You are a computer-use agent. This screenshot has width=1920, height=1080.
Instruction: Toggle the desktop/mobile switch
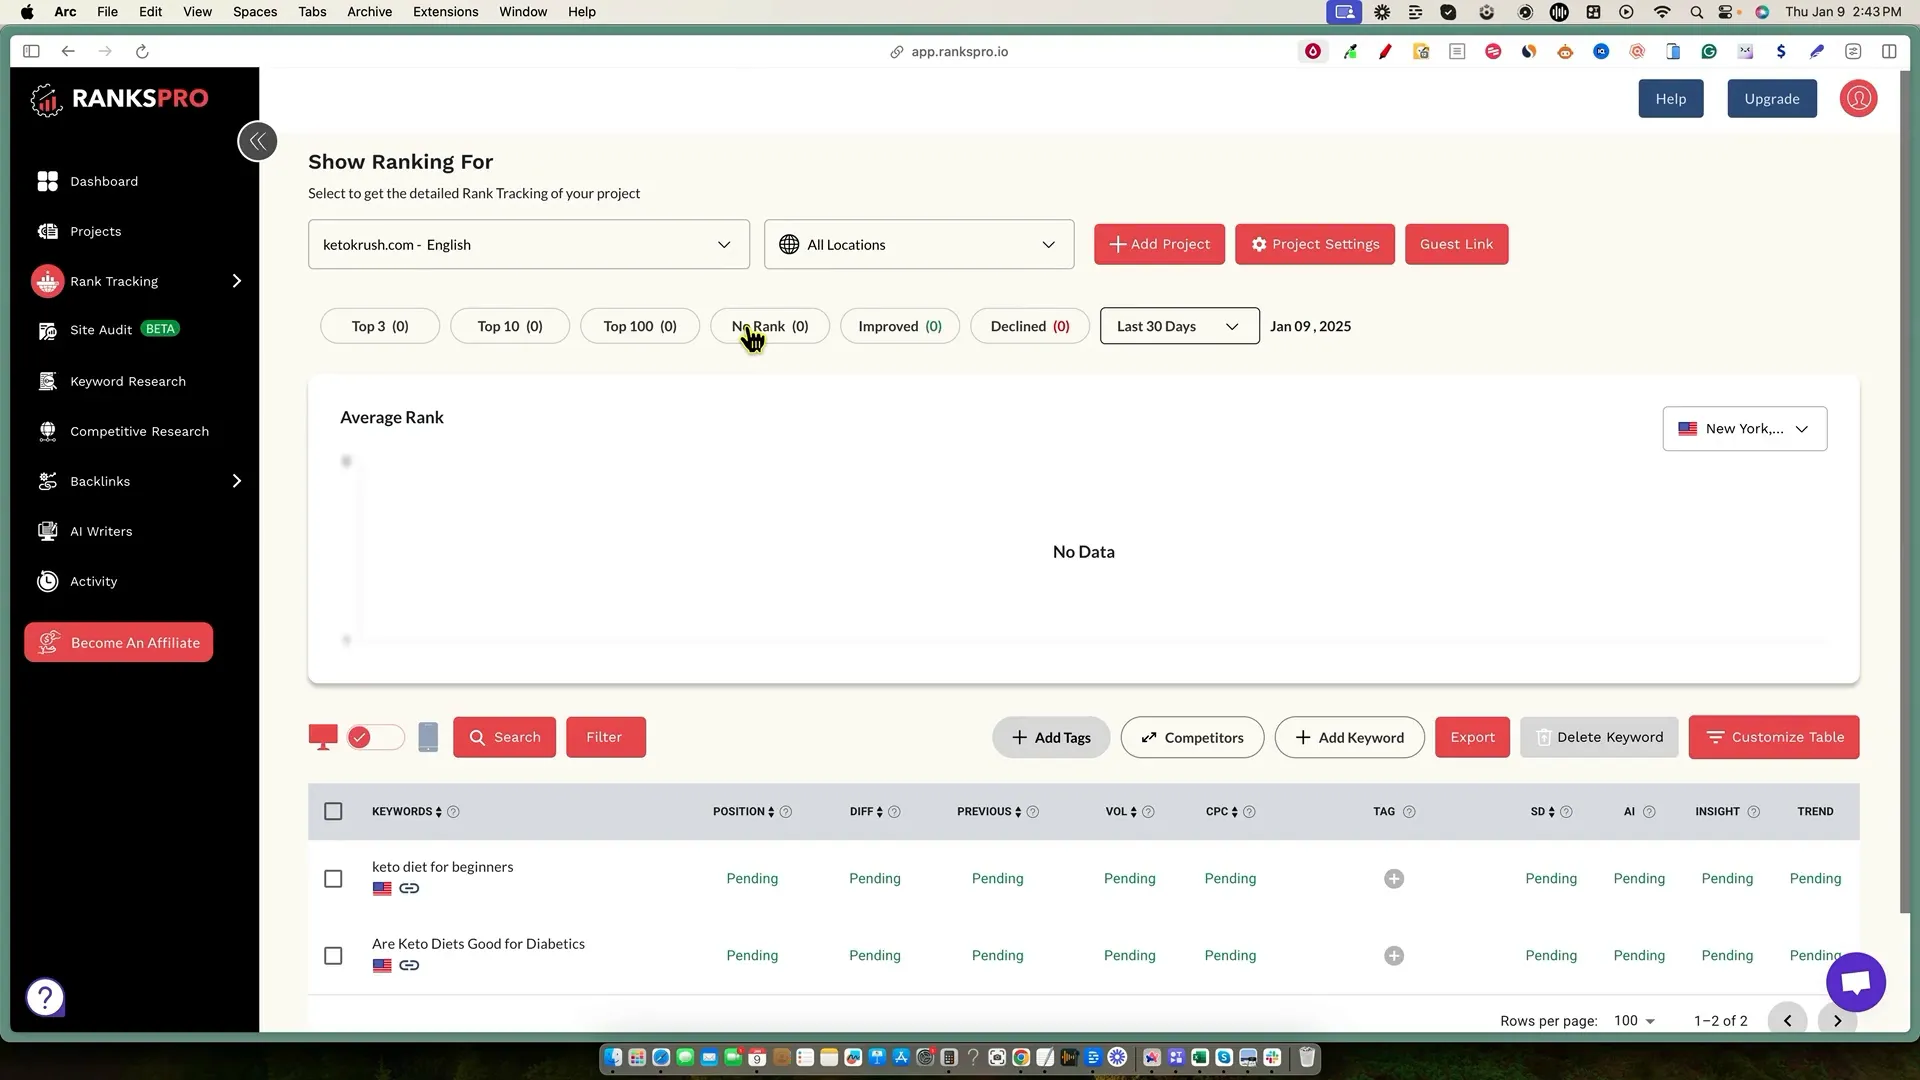(375, 738)
